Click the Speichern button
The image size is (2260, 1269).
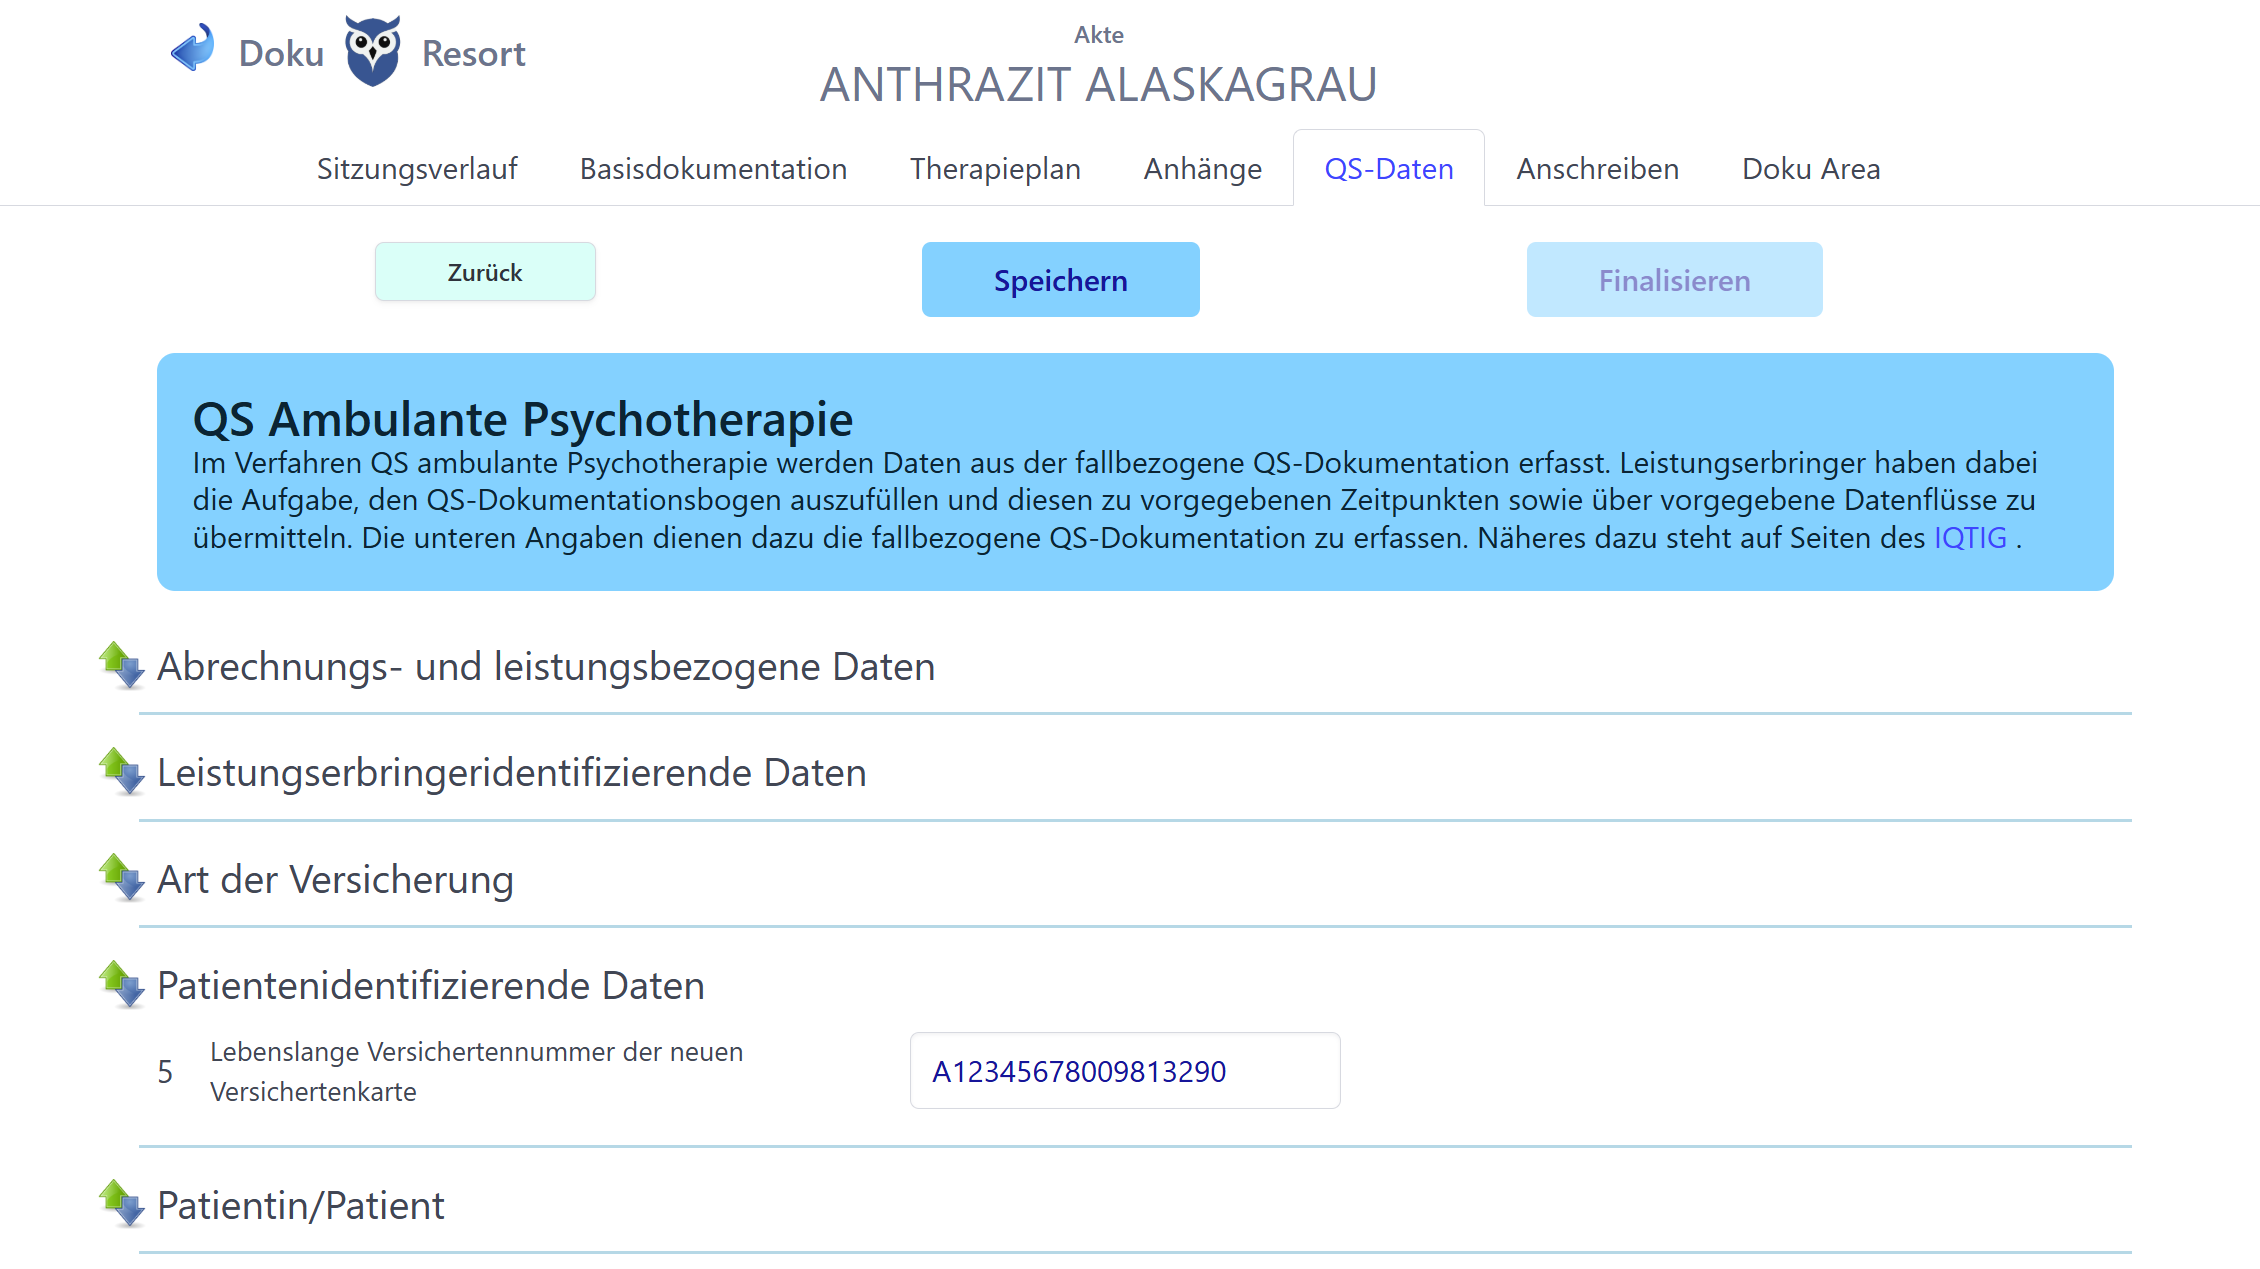1060,280
